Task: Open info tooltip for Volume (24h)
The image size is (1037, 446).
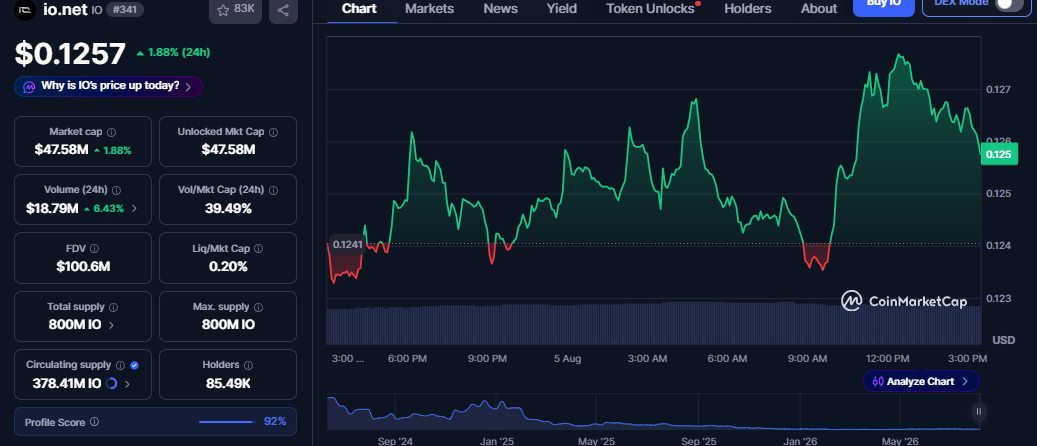Action: 116,191
